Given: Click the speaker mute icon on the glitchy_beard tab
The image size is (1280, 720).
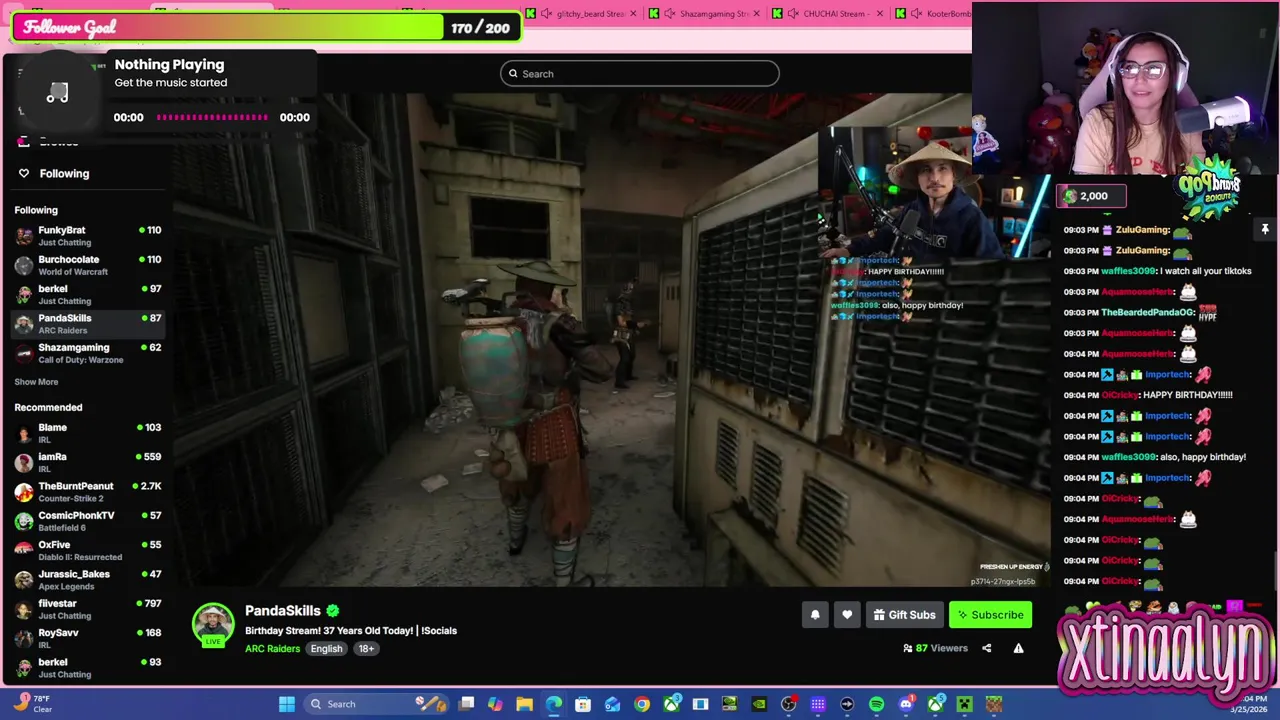Looking at the screenshot, I should 546,14.
